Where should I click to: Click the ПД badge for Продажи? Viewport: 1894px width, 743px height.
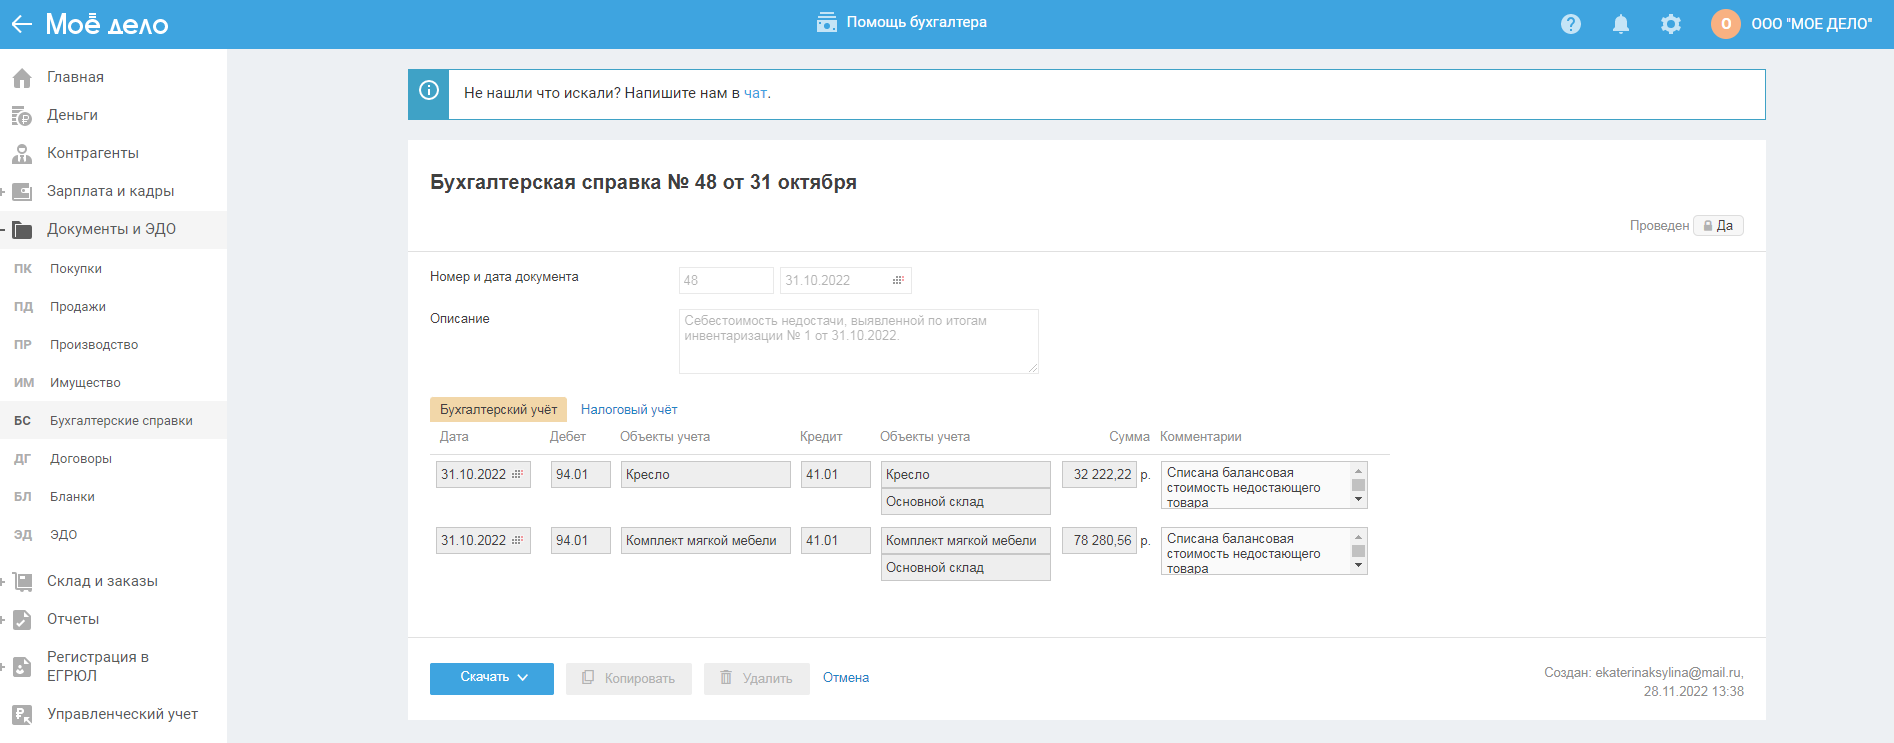click(23, 307)
